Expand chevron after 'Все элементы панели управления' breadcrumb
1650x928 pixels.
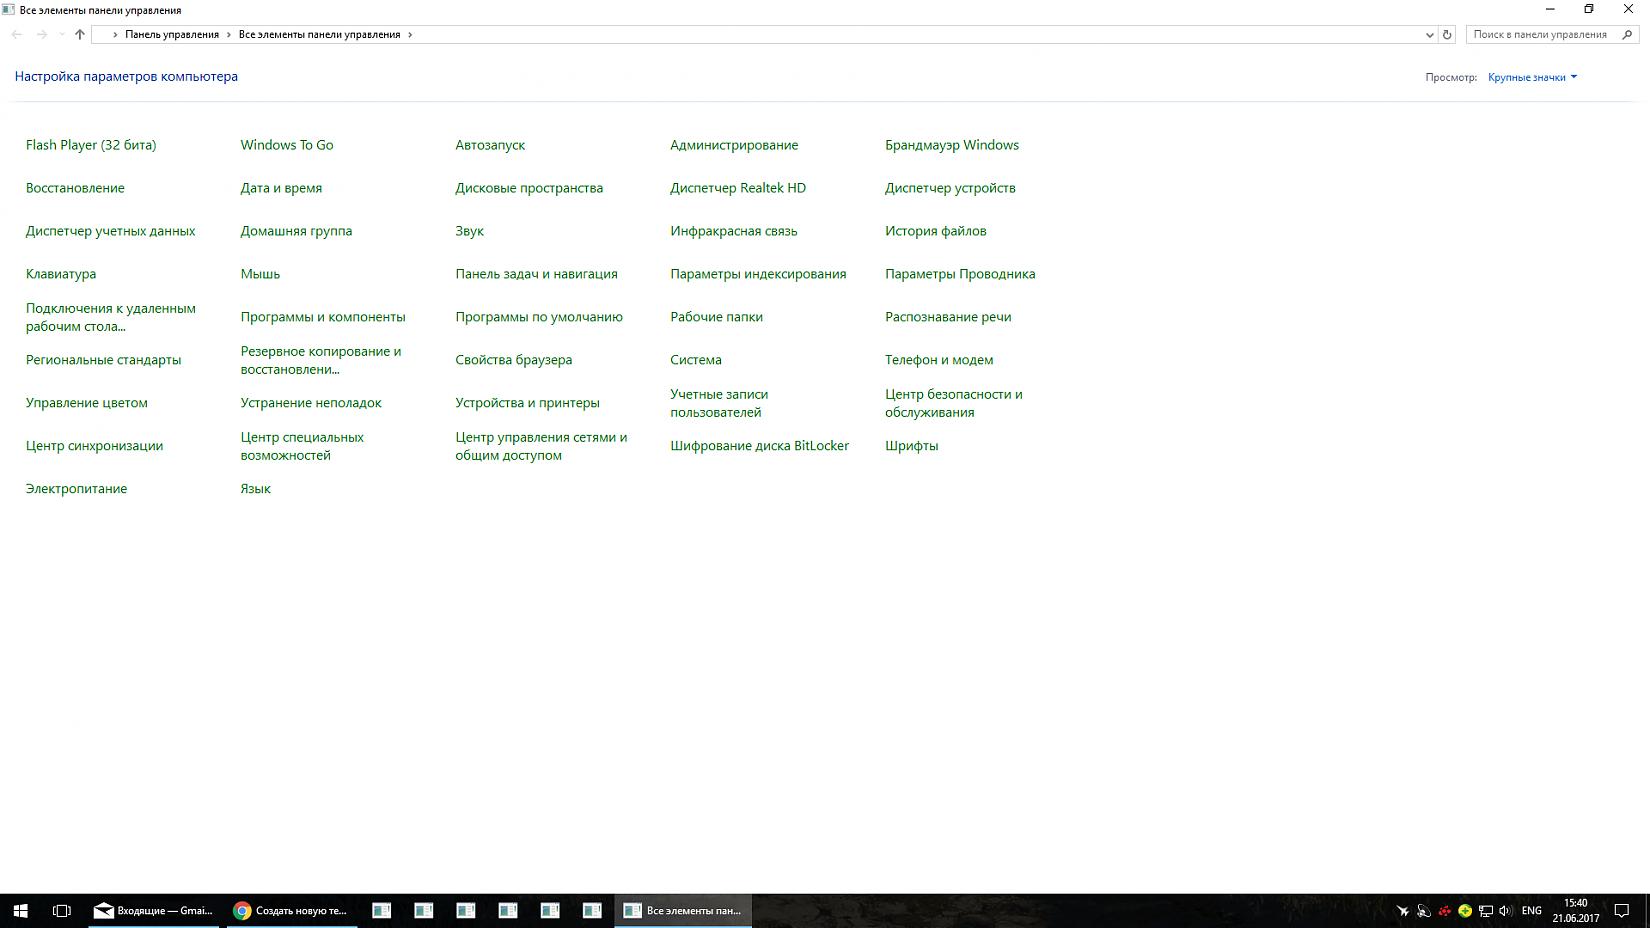(x=410, y=34)
